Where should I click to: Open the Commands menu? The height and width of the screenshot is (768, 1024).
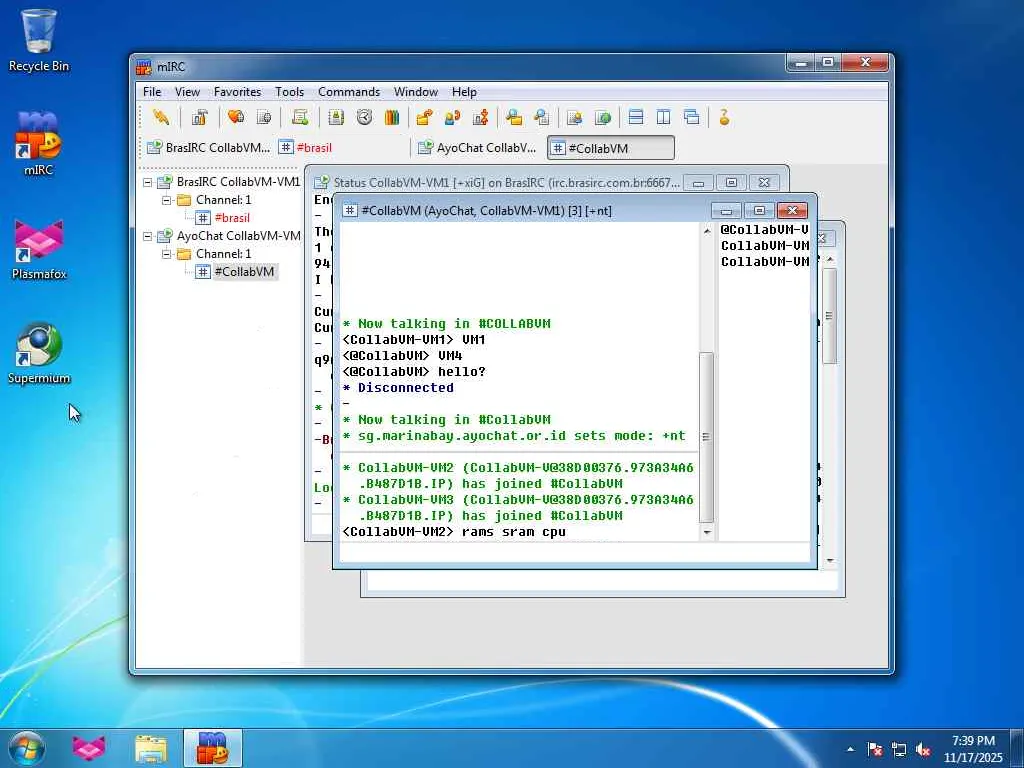349,92
